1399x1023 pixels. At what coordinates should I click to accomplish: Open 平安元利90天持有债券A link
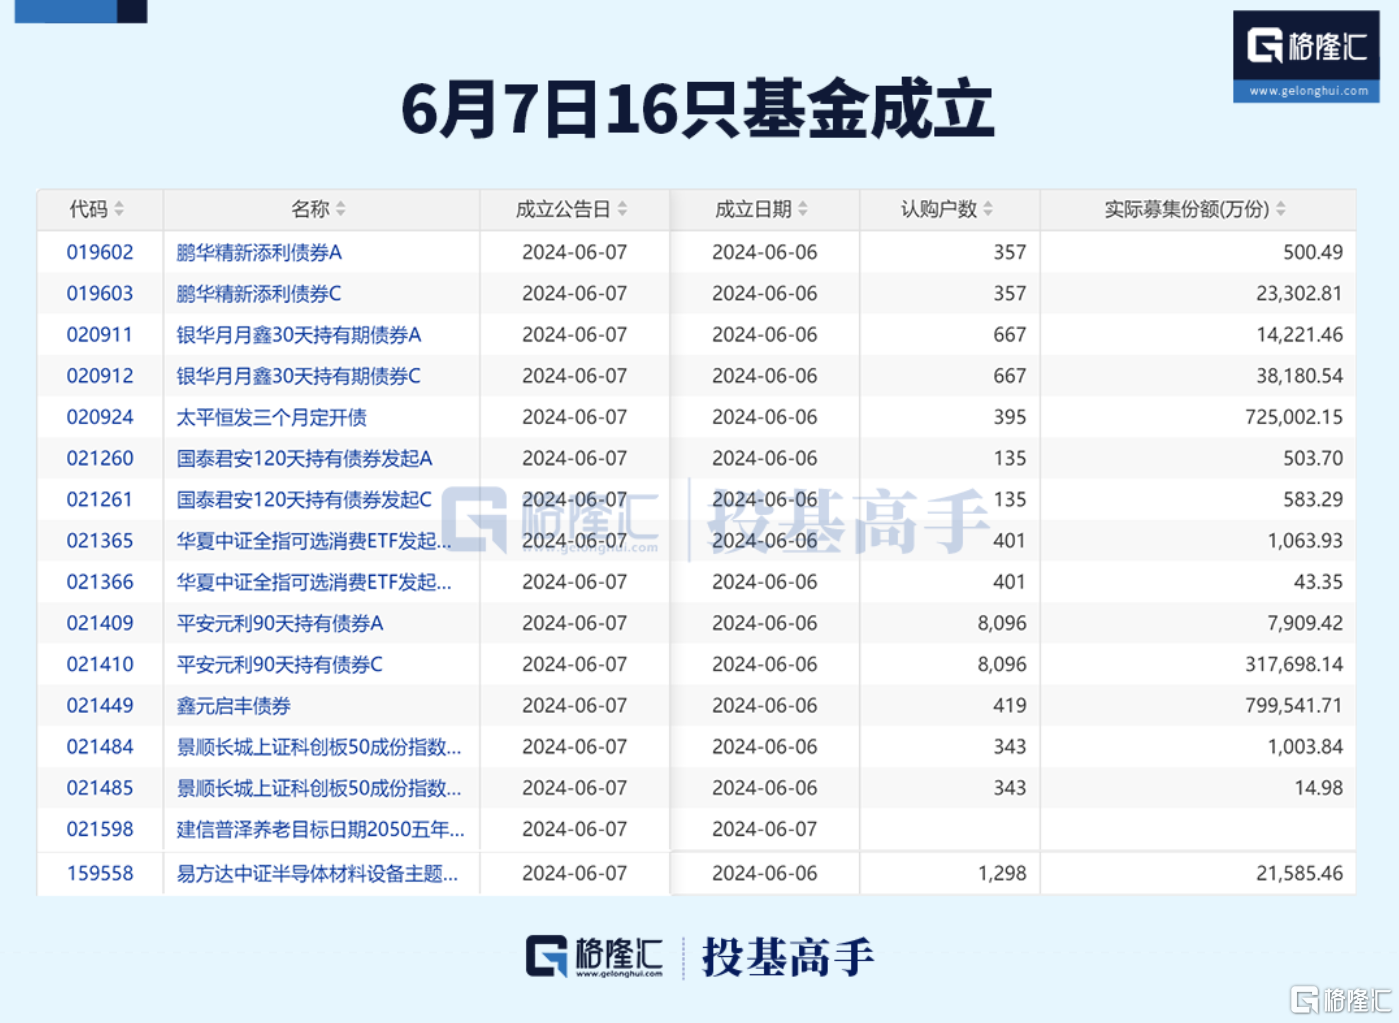tap(280, 623)
